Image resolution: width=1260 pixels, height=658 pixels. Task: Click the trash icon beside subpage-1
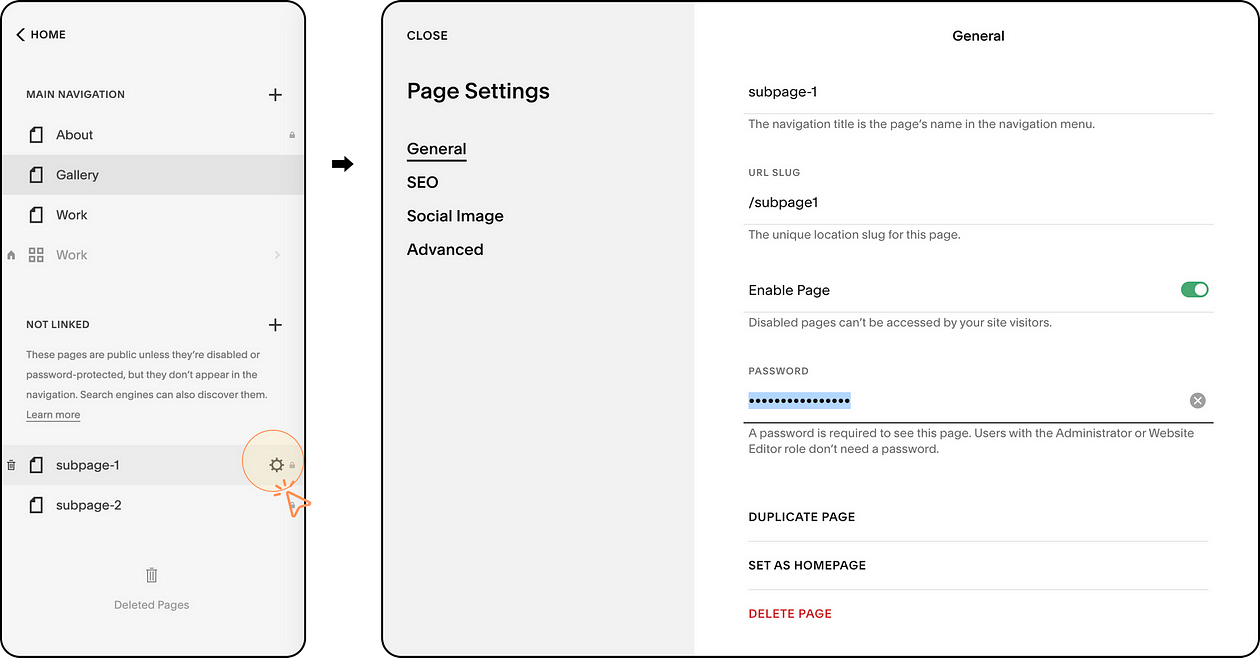11,465
